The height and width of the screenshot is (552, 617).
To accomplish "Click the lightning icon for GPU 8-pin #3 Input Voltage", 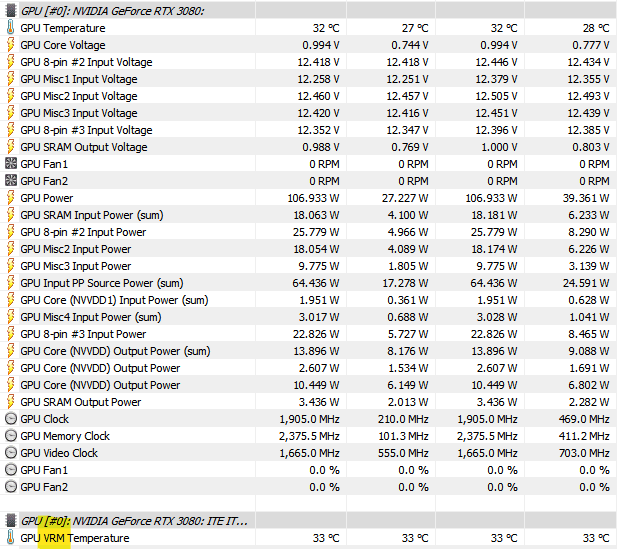I will (11, 130).
